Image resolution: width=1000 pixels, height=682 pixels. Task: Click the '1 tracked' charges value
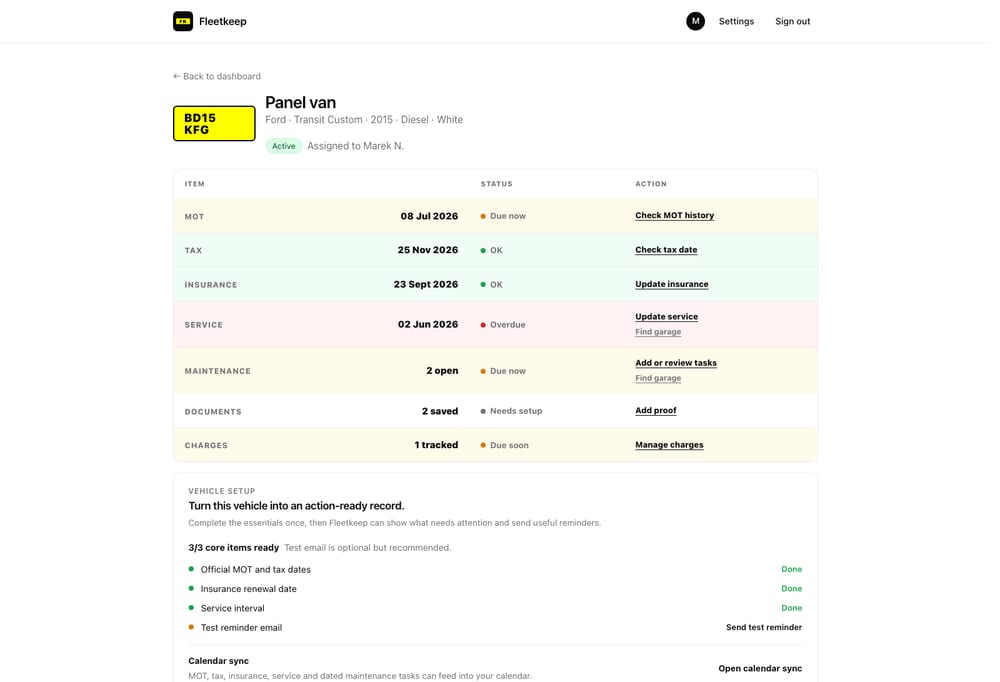(436, 445)
